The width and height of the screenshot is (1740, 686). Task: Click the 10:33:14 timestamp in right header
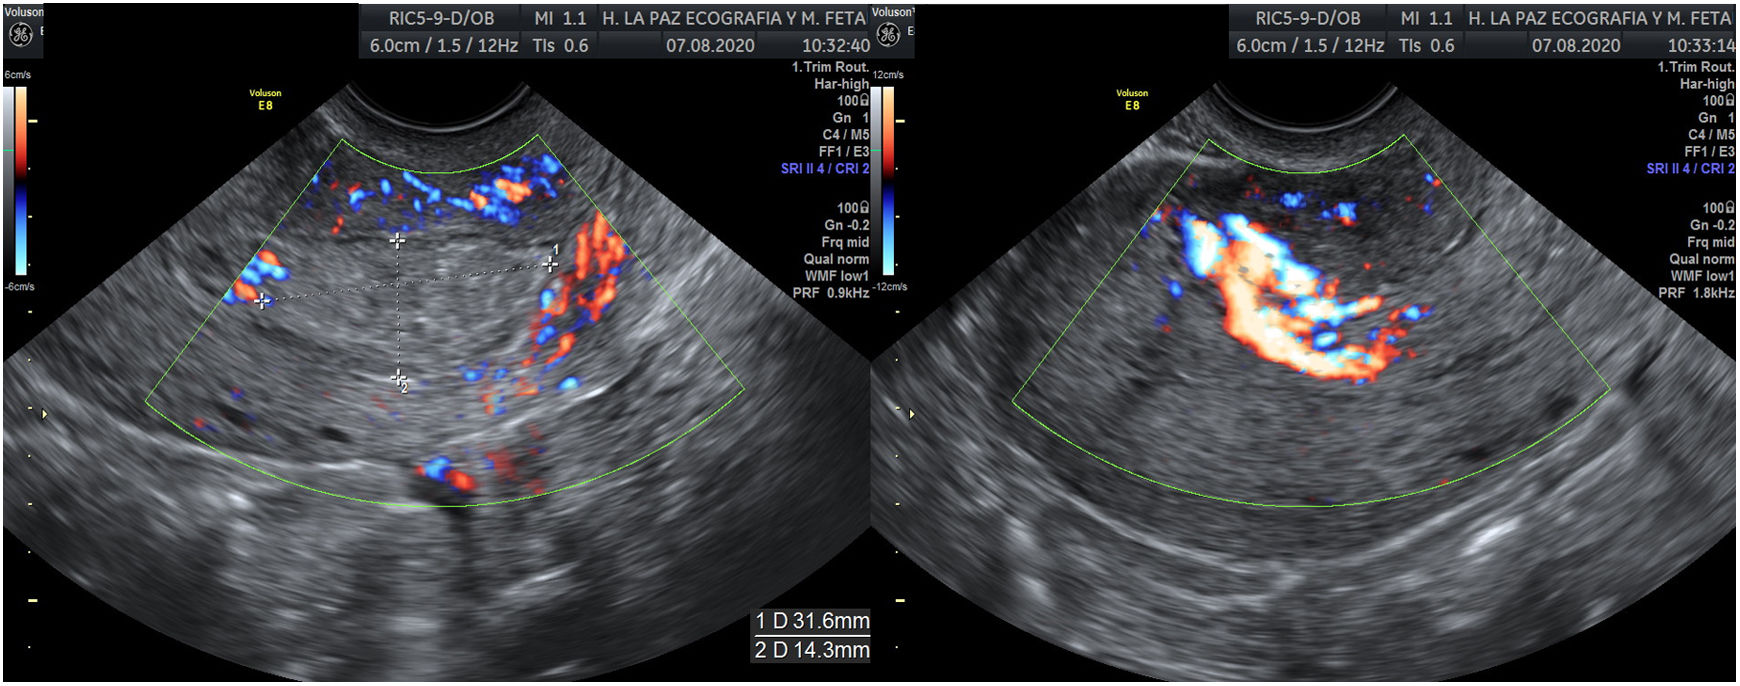point(1700,46)
